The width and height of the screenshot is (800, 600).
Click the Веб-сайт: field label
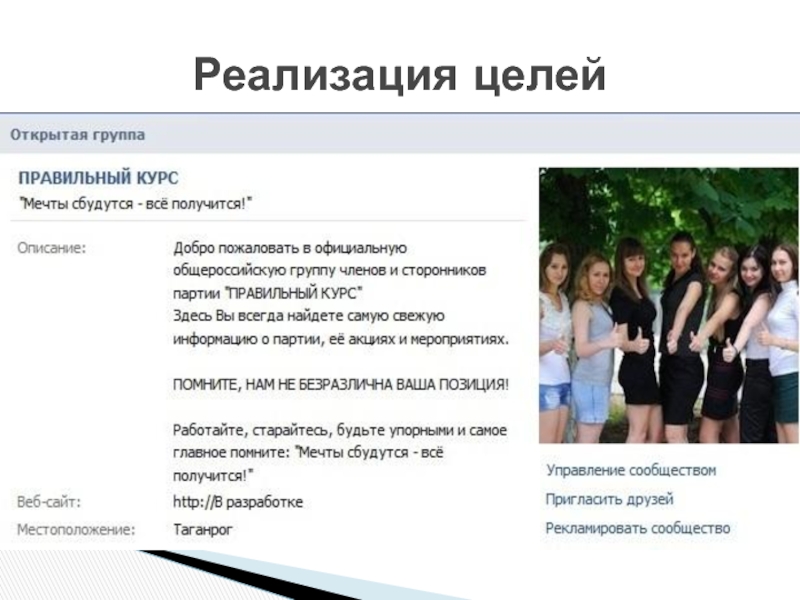(48, 501)
